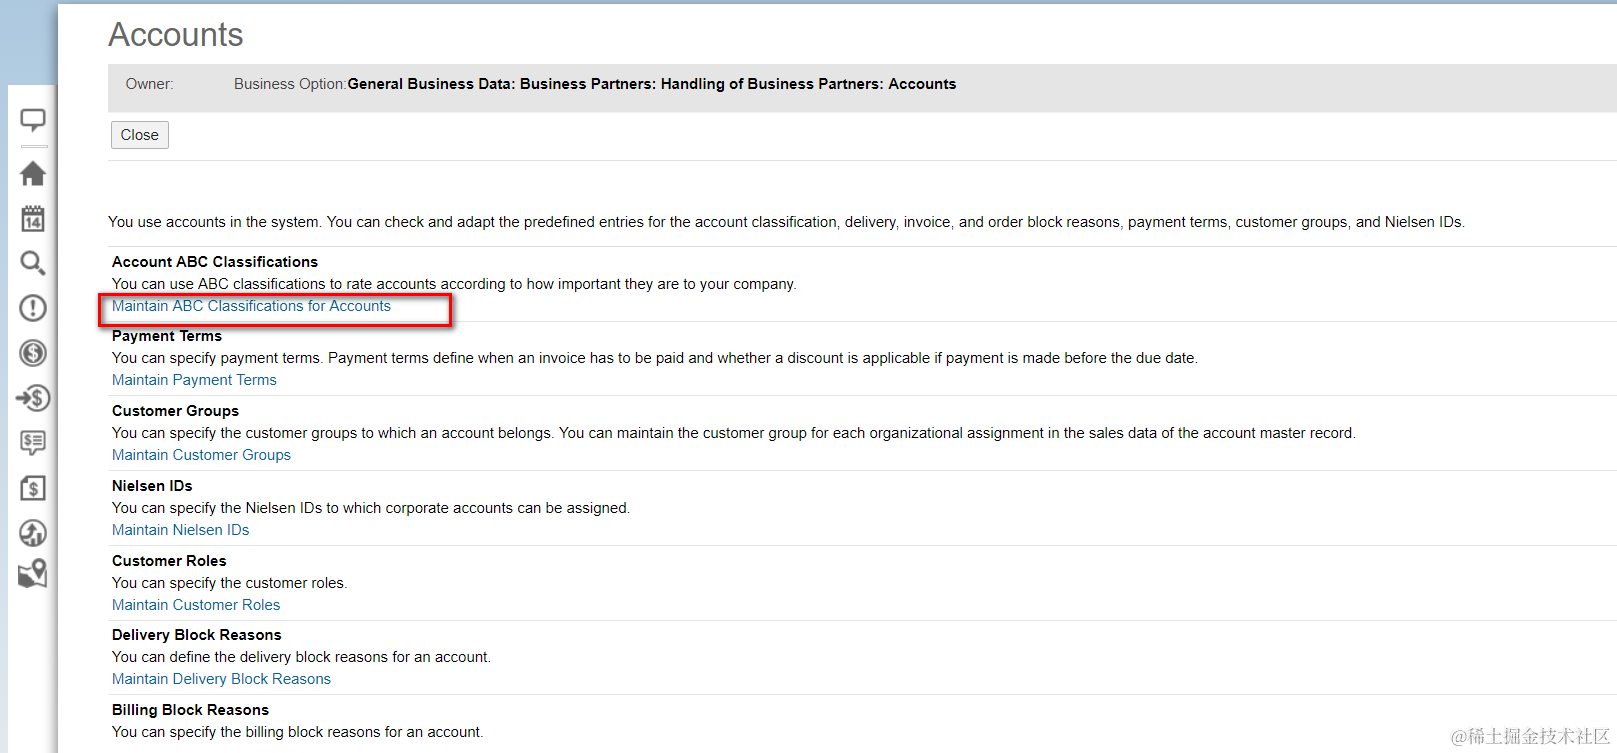Click the Delivery Block Reasons heading

[x=196, y=635]
